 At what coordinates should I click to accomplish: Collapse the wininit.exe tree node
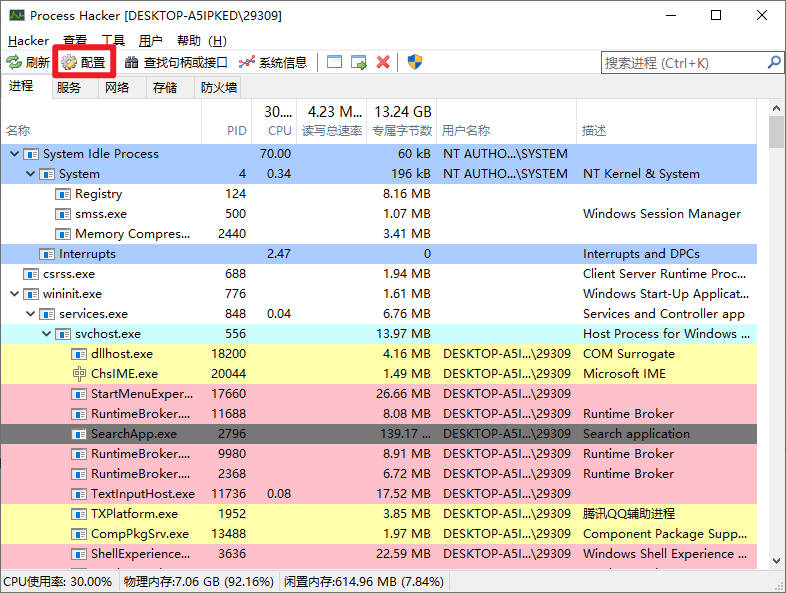pos(14,294)
